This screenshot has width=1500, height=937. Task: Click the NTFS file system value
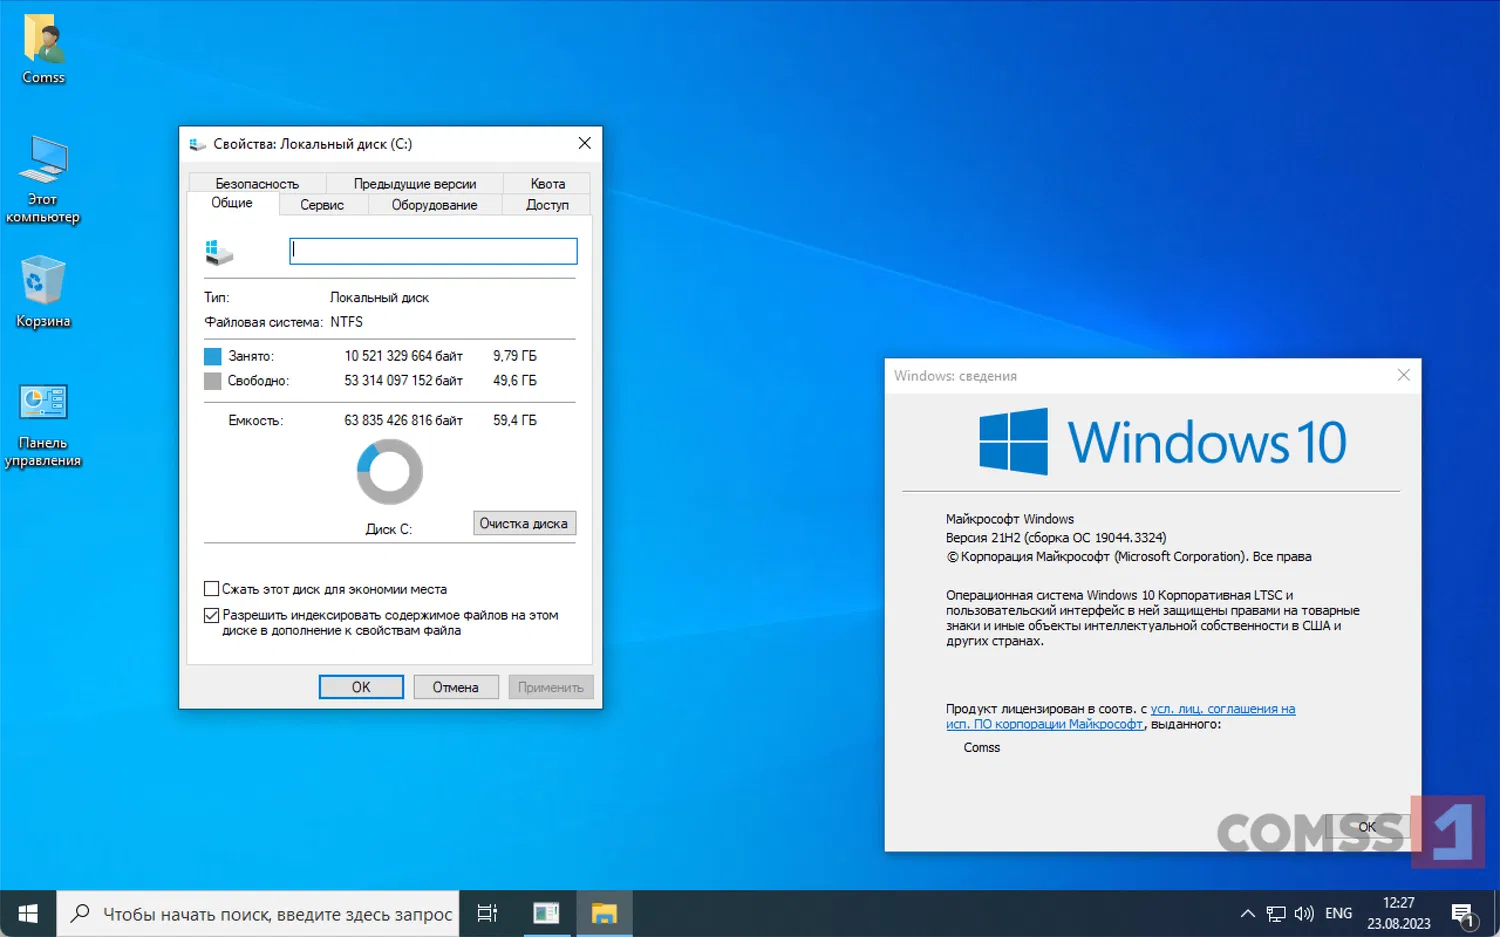pos(347,322)
